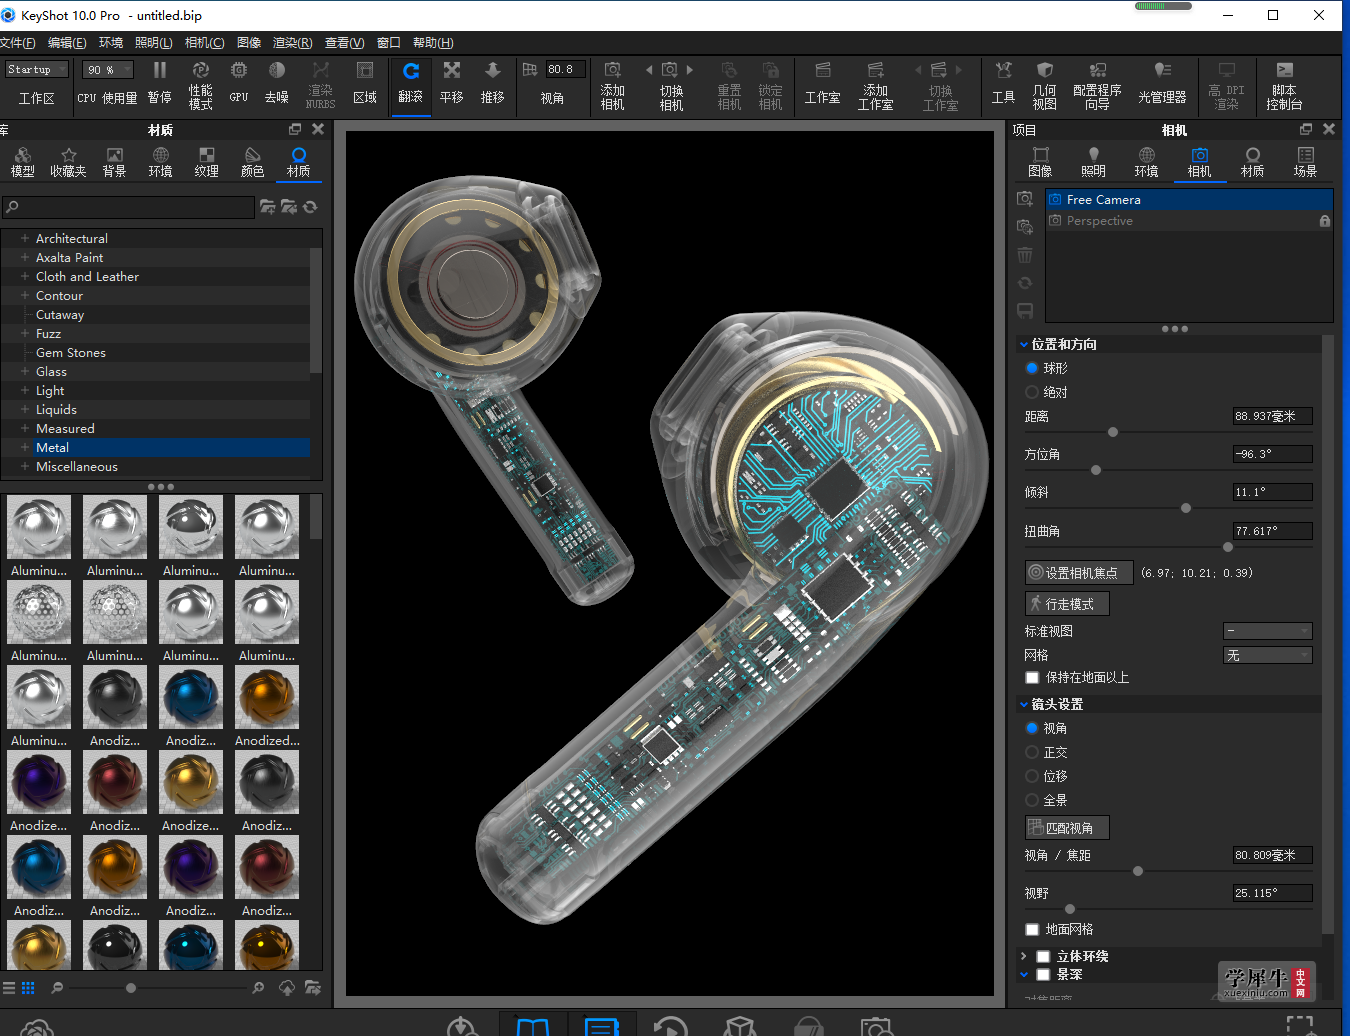
Task: Open the 渲染 Render menu
Action: pos(292,43)
